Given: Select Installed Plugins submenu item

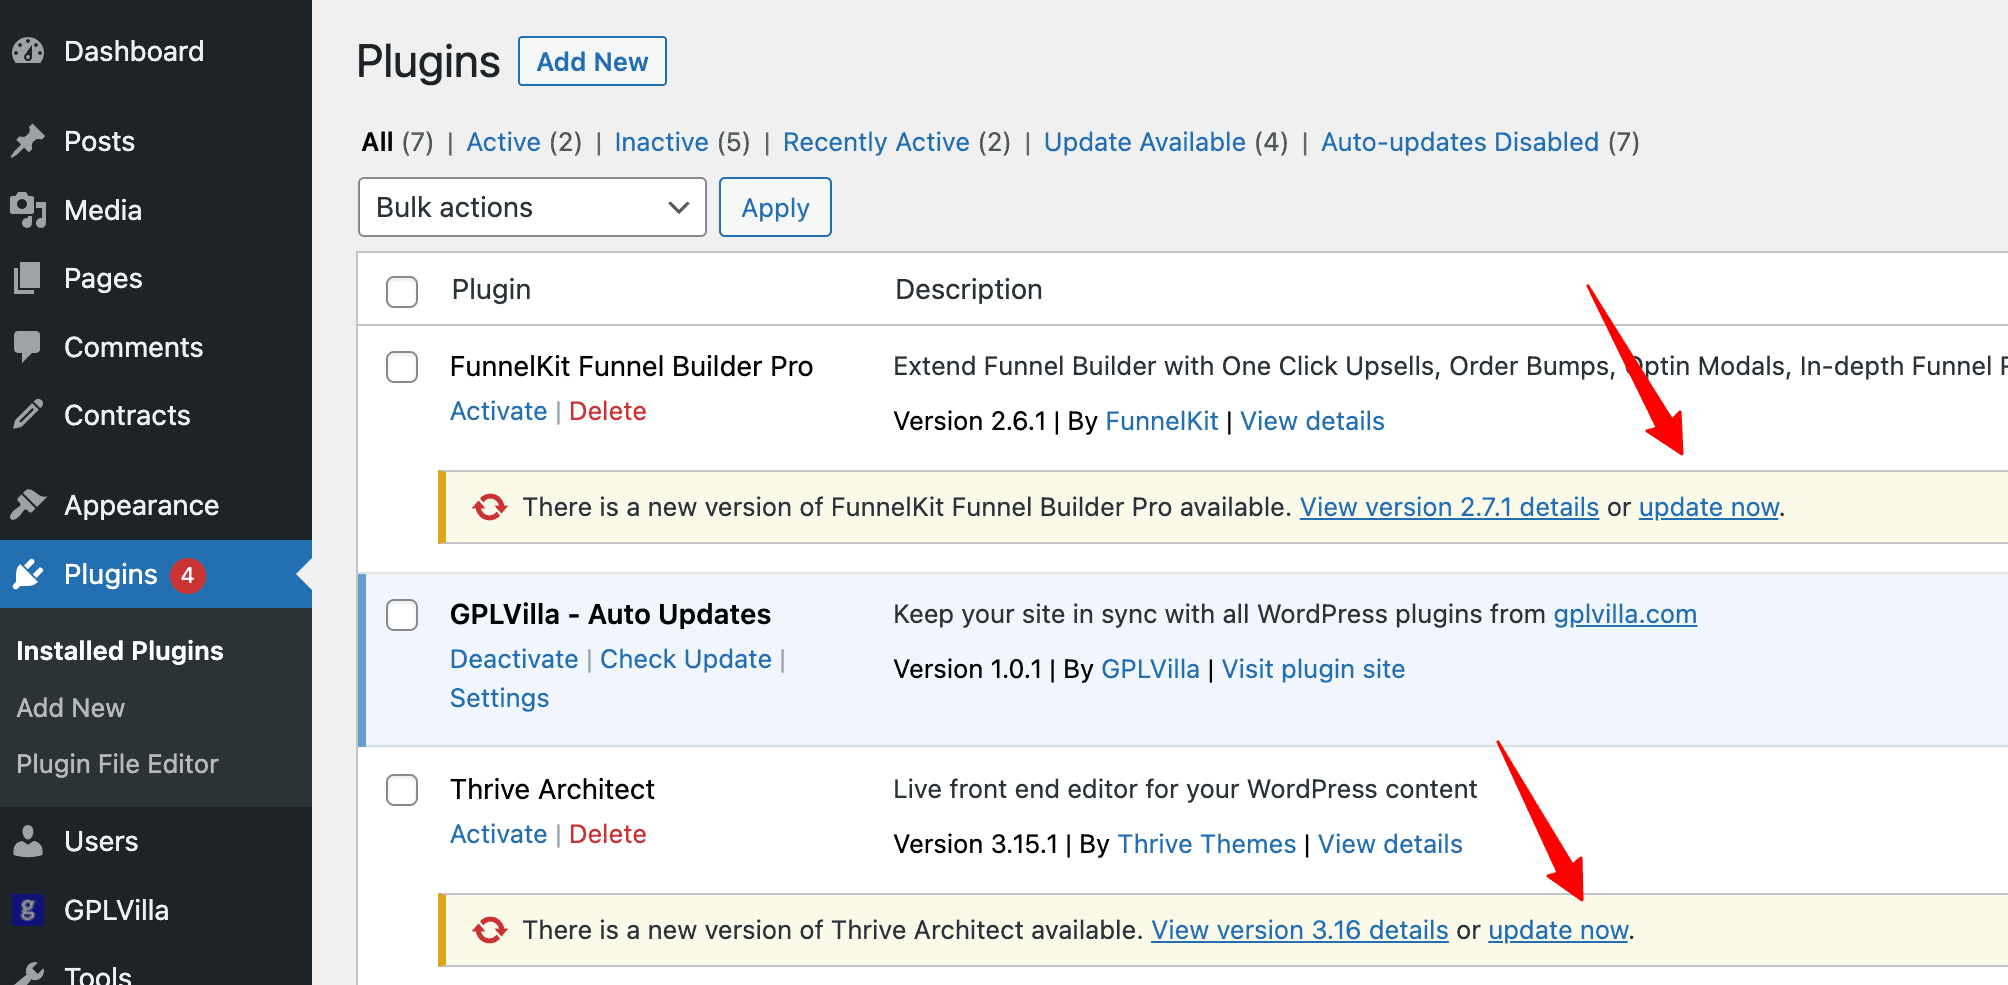Looking at the screenshot, I should [x=120, y=651].
